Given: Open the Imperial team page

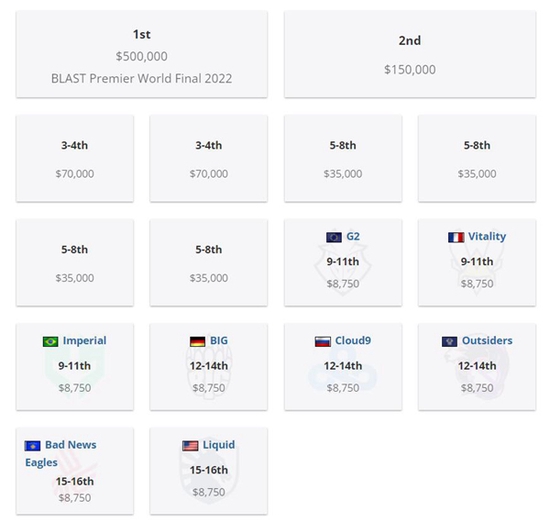Looking at the screenshot, I should [x=85, y=341].
